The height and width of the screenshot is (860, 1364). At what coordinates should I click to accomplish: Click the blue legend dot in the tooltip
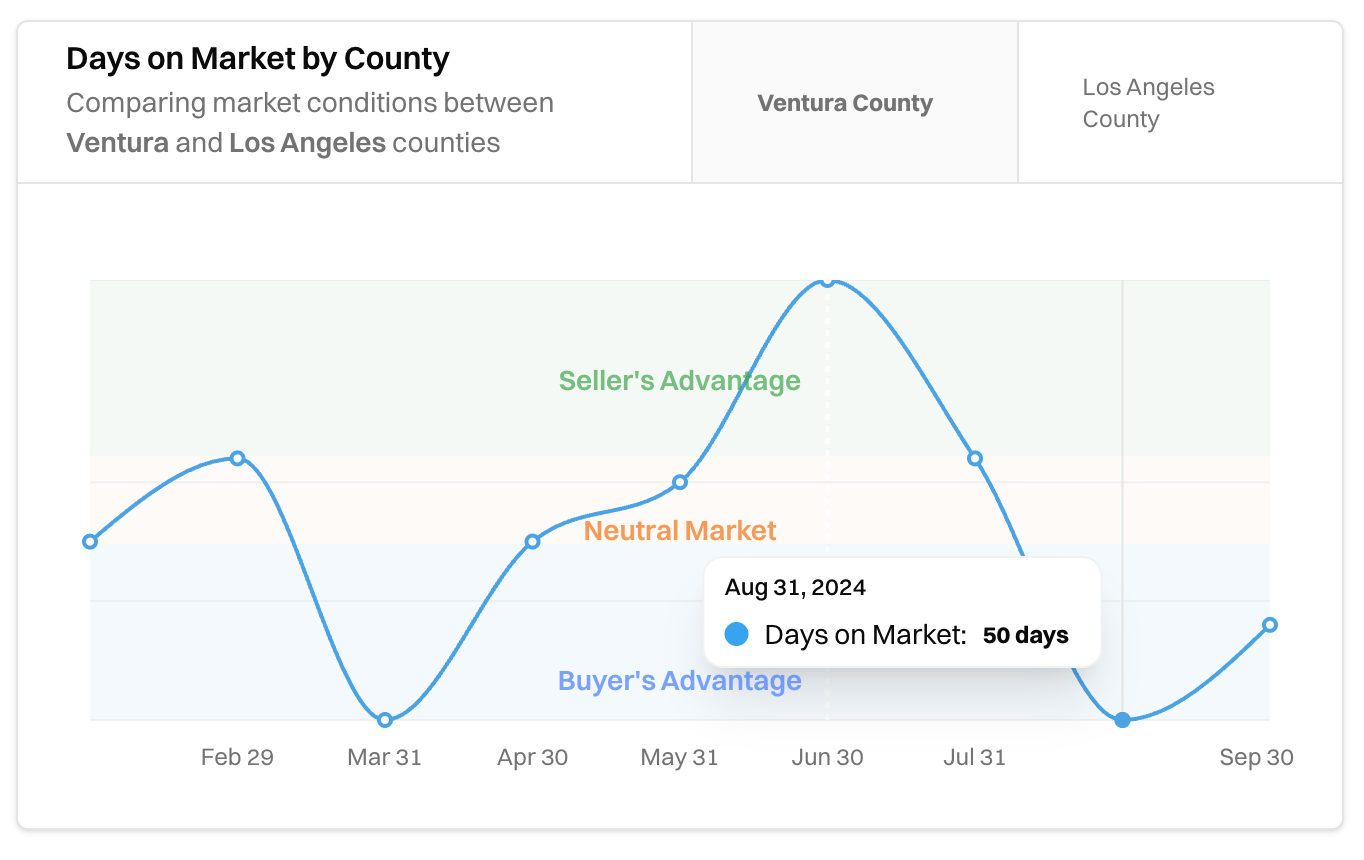click(735, 634)
